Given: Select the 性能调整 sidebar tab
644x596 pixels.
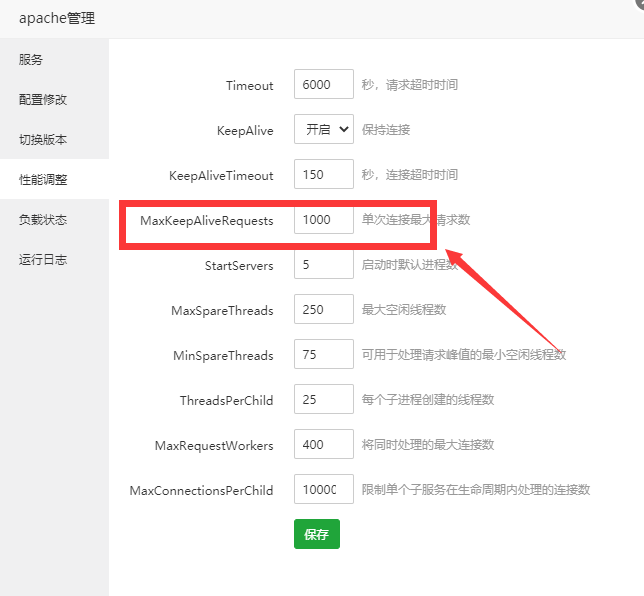Looking at the screenshot, I should [43, 180].
